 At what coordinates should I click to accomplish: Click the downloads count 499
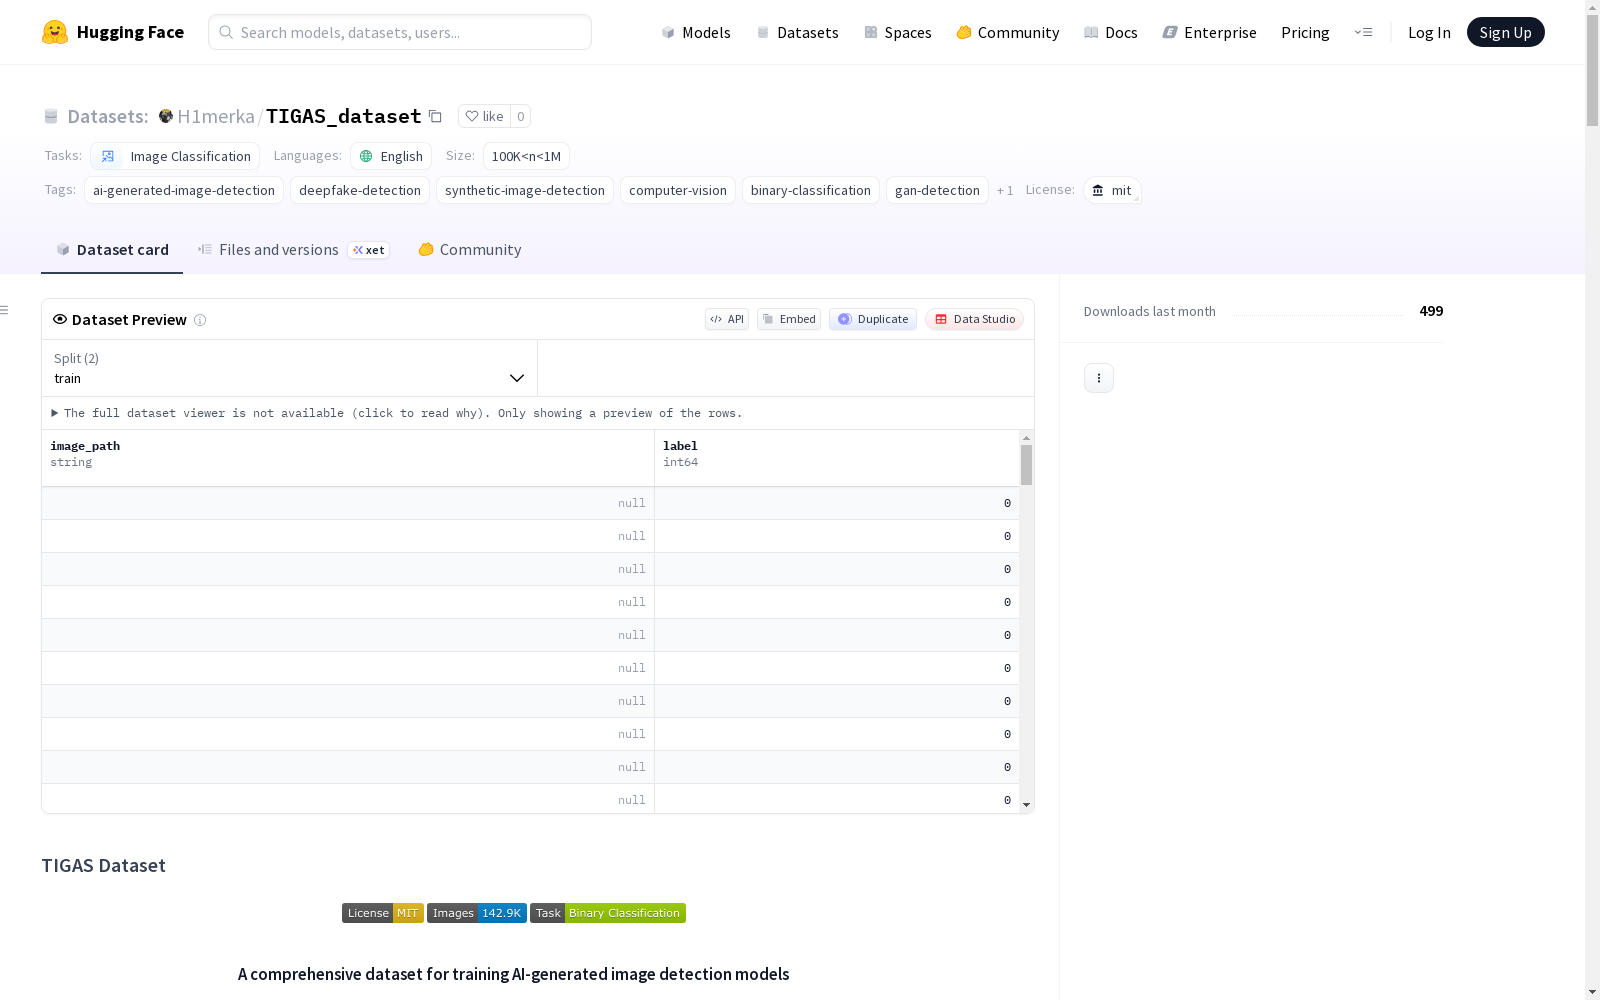(1431, 311)
